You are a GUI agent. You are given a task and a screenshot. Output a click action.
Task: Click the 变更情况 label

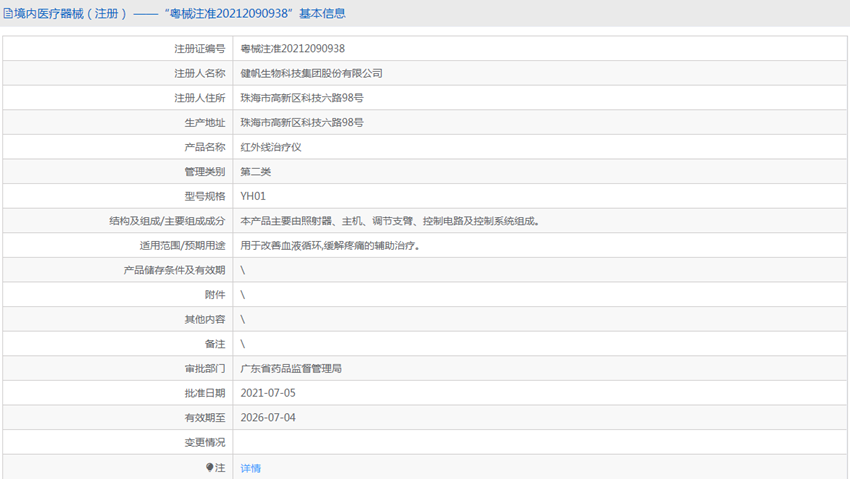tap(205, 442)
